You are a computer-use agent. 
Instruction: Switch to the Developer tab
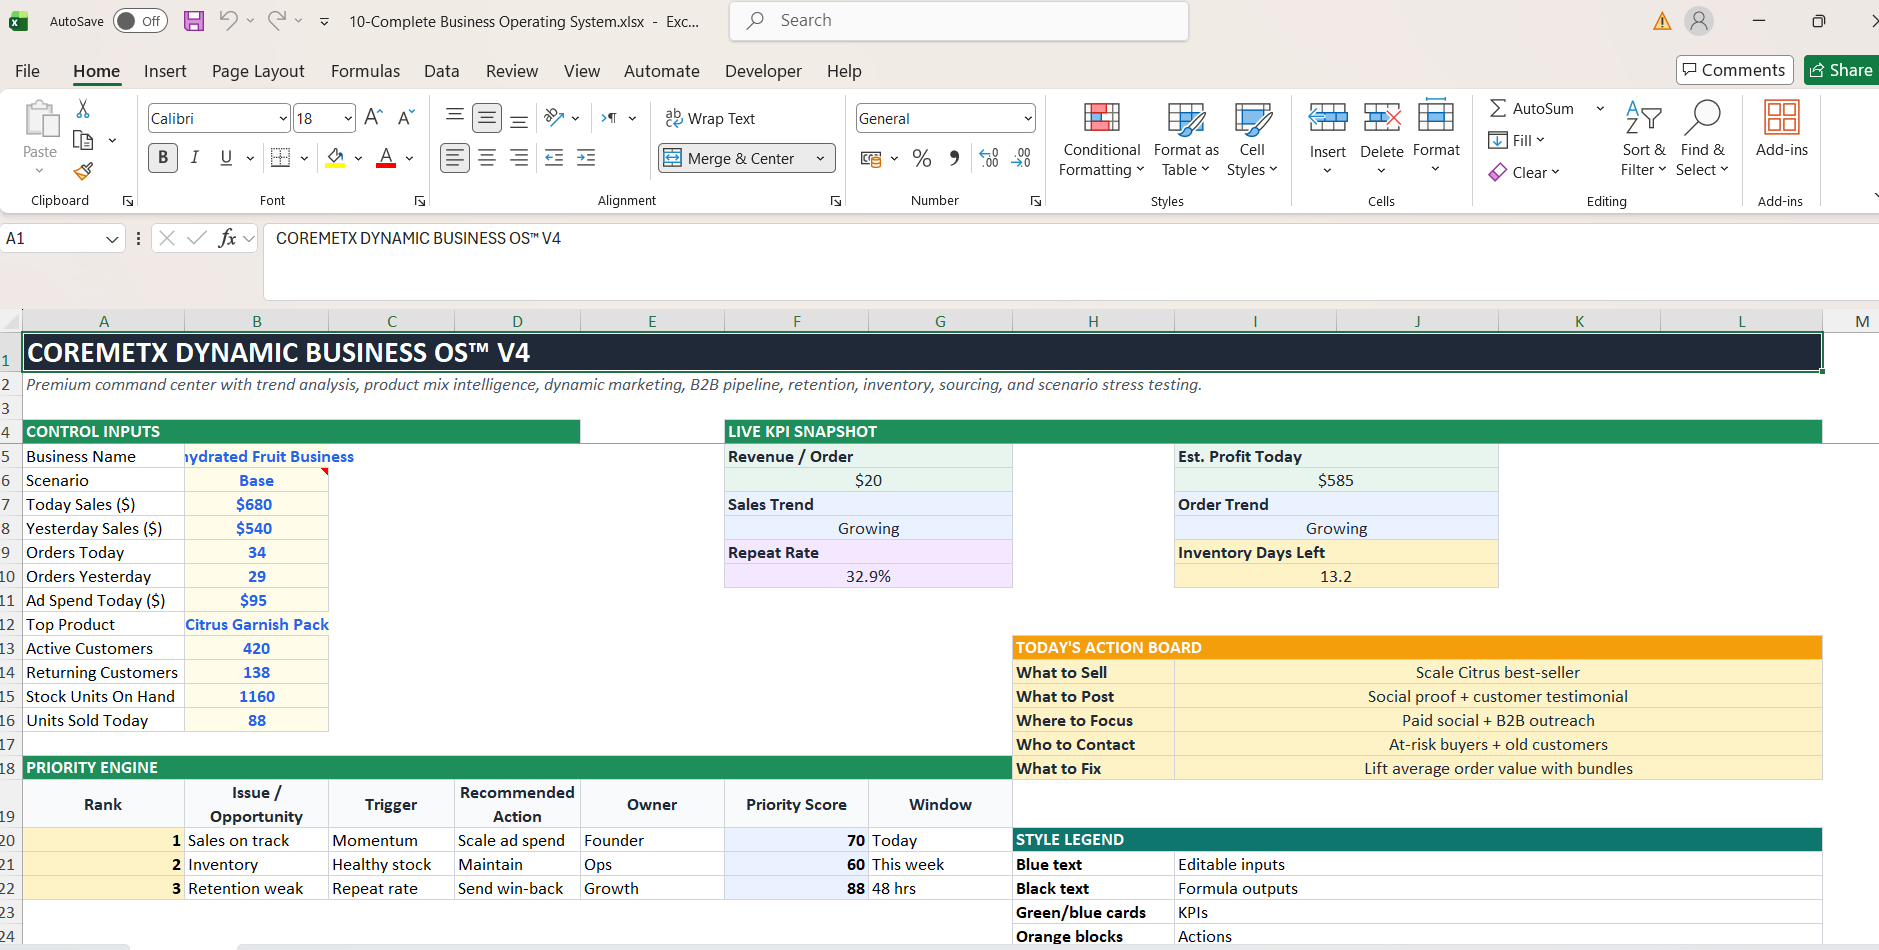tap(763, 71)
